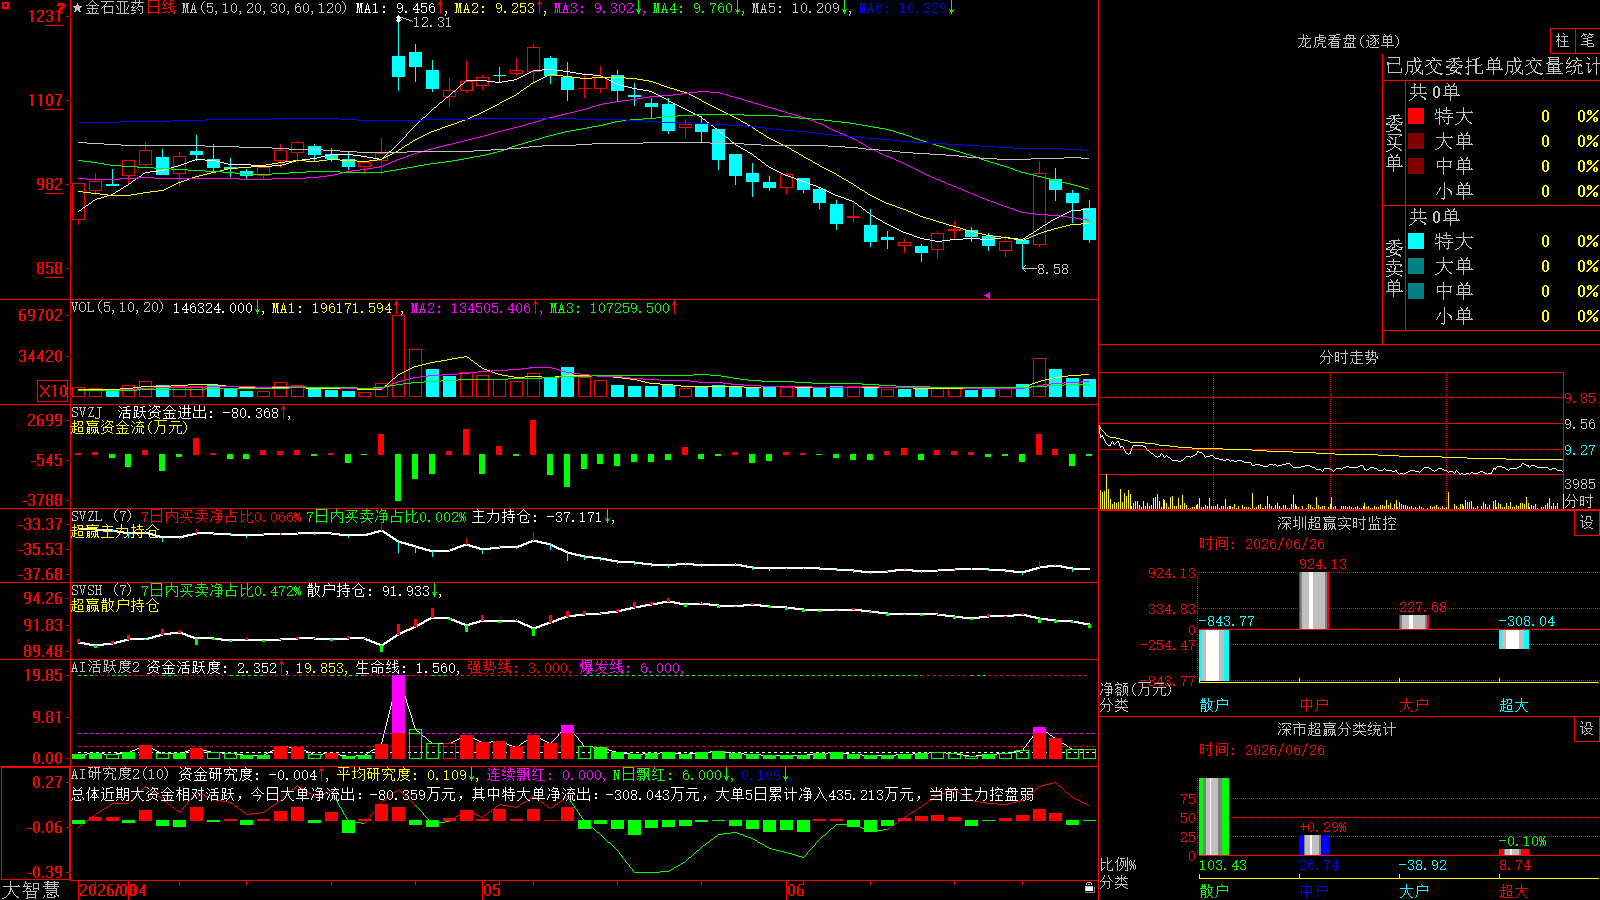The image size is (1600, 900).
Task: Switch 龙虎看盘 to 笔 view
Action: [x=1588, y=41]
